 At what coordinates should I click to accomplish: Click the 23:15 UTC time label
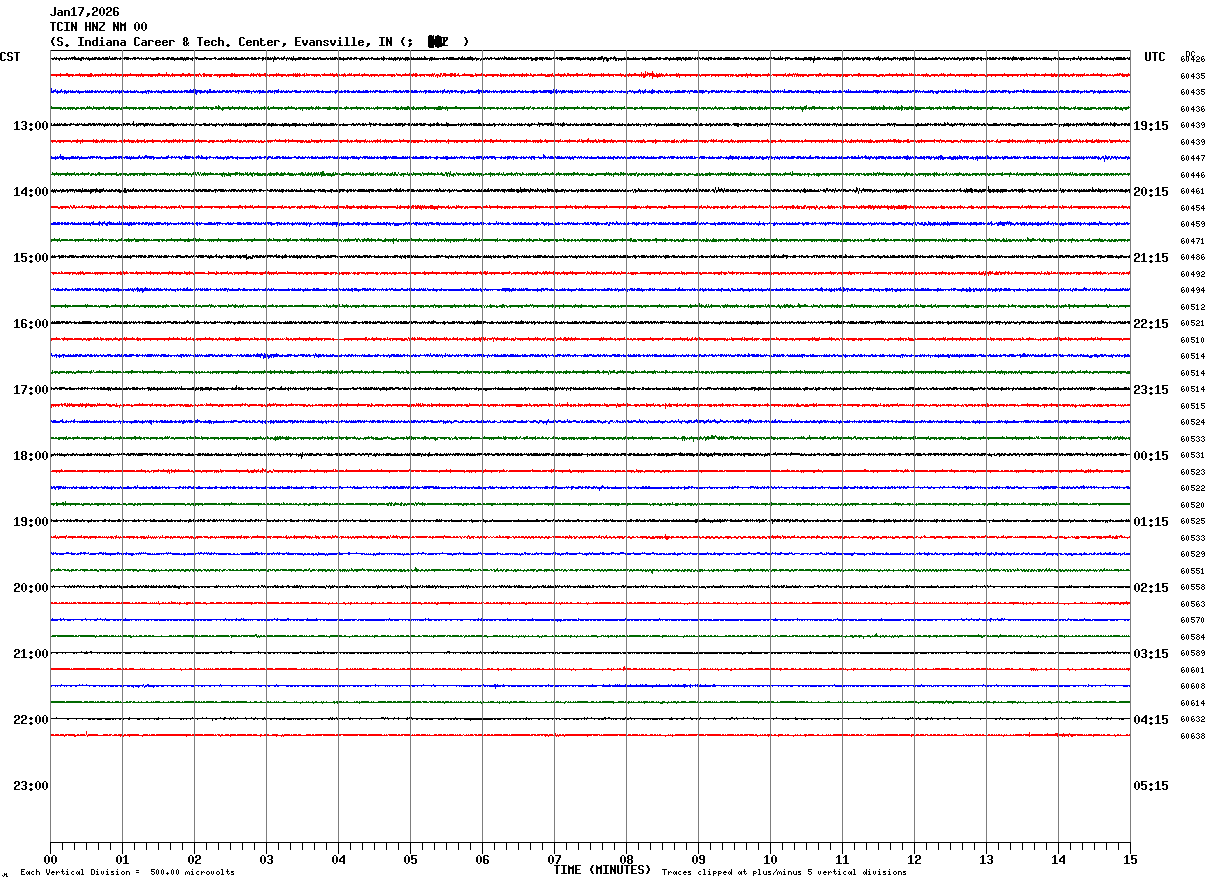coord(1151,390)
